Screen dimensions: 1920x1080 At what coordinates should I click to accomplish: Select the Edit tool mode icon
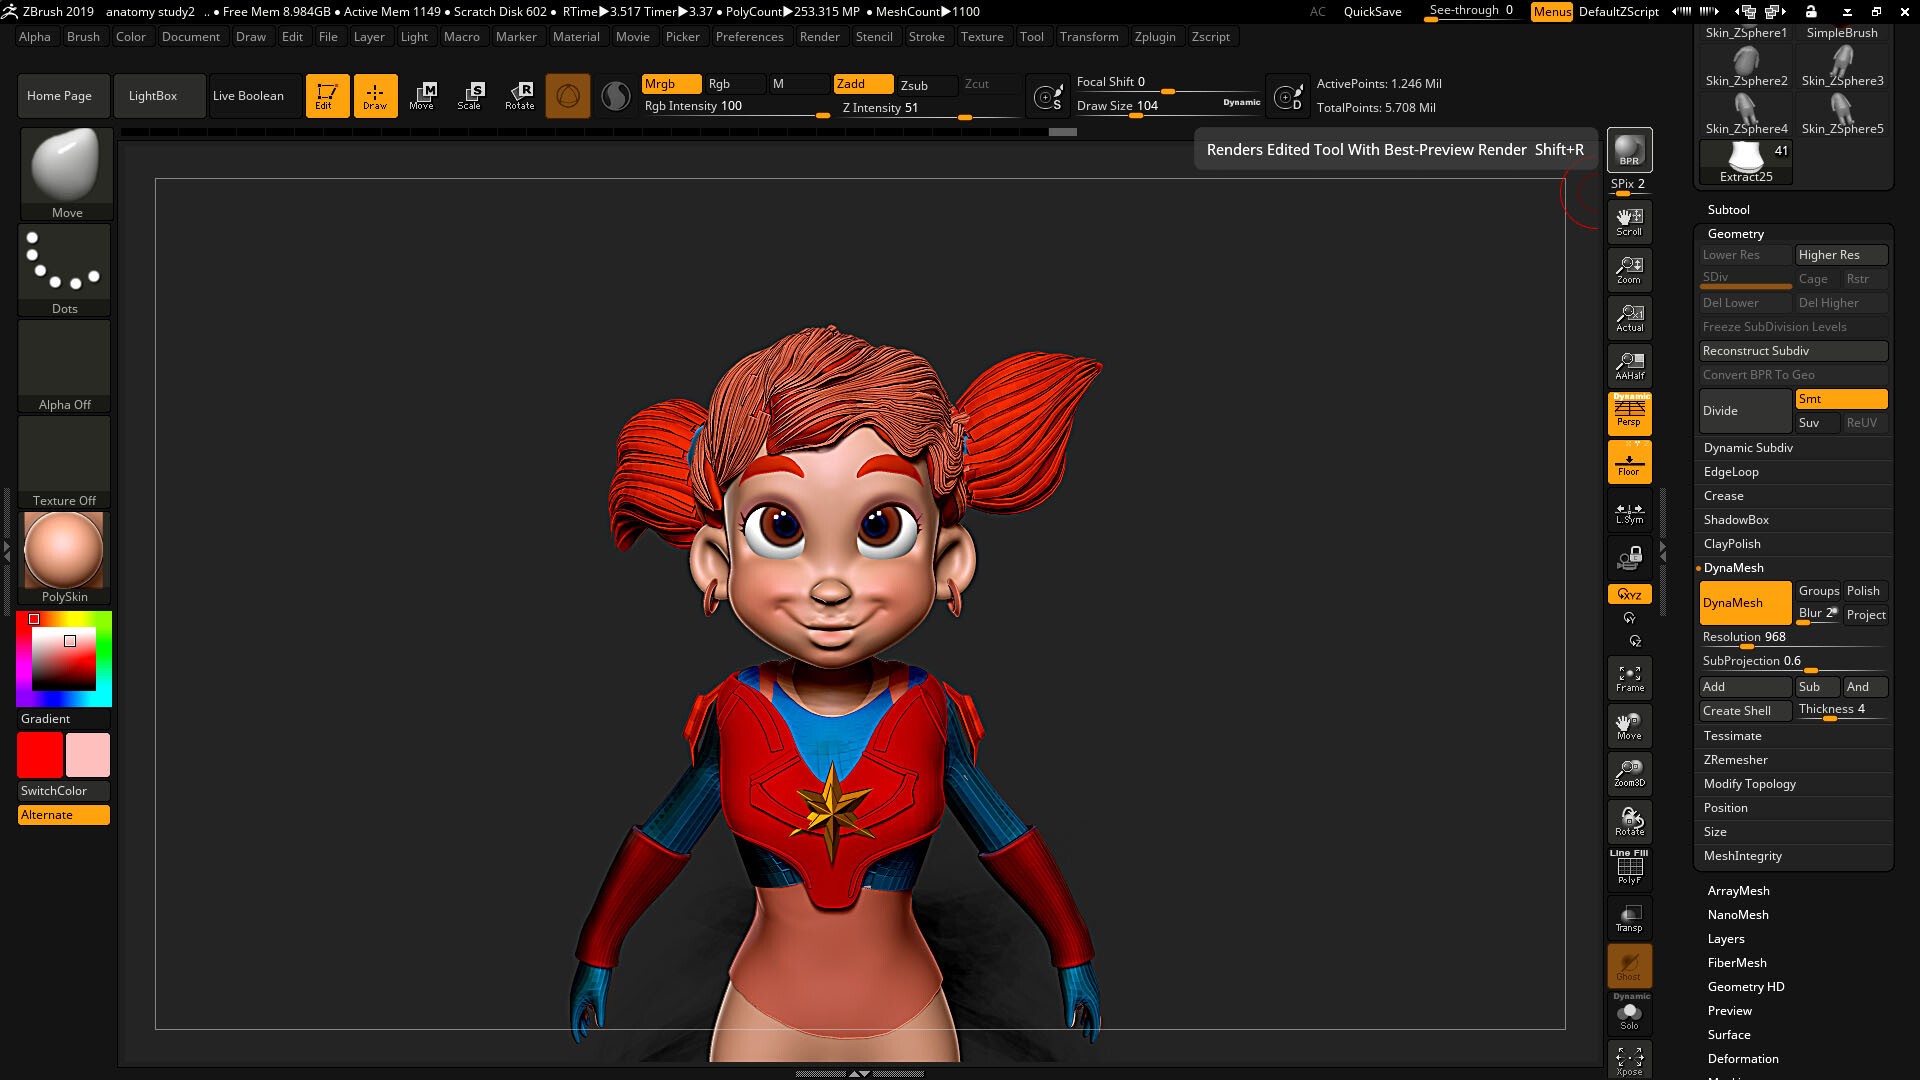[327, 95]
